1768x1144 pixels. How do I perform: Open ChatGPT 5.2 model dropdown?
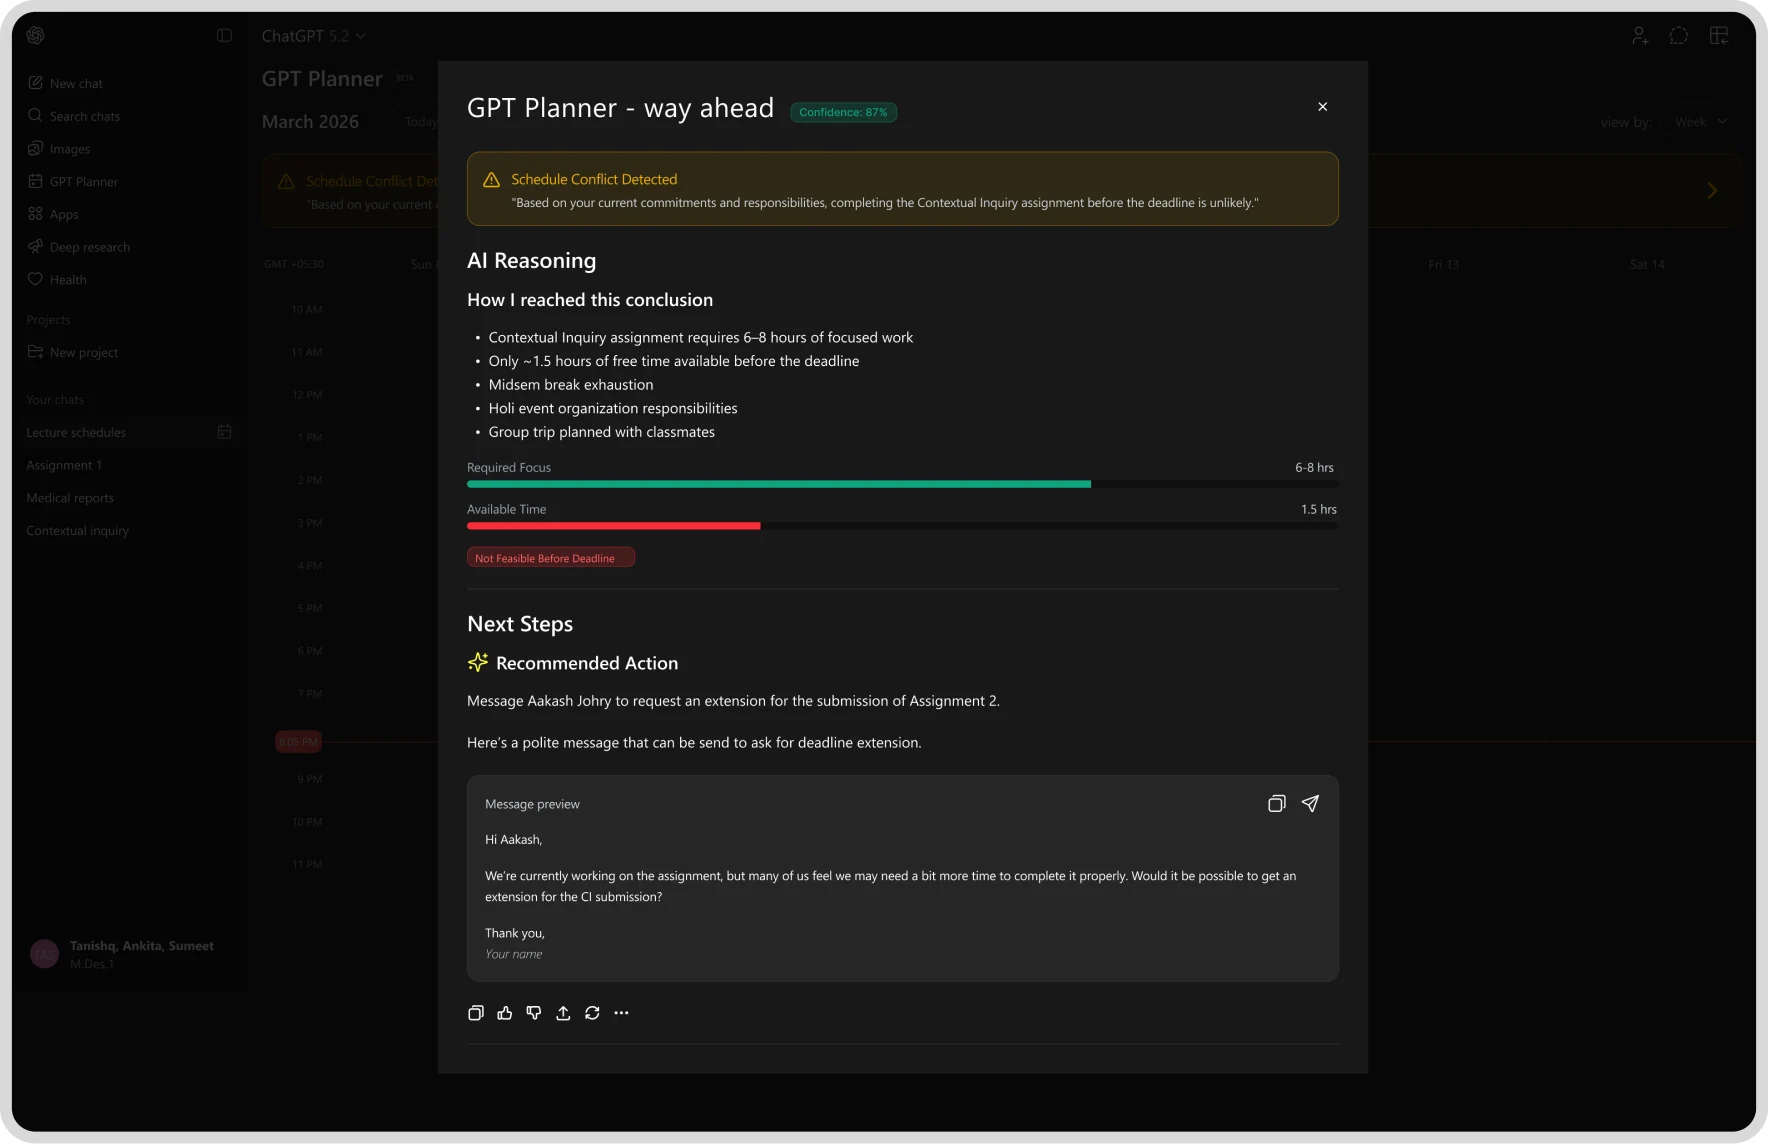click(x=313, y=36)
